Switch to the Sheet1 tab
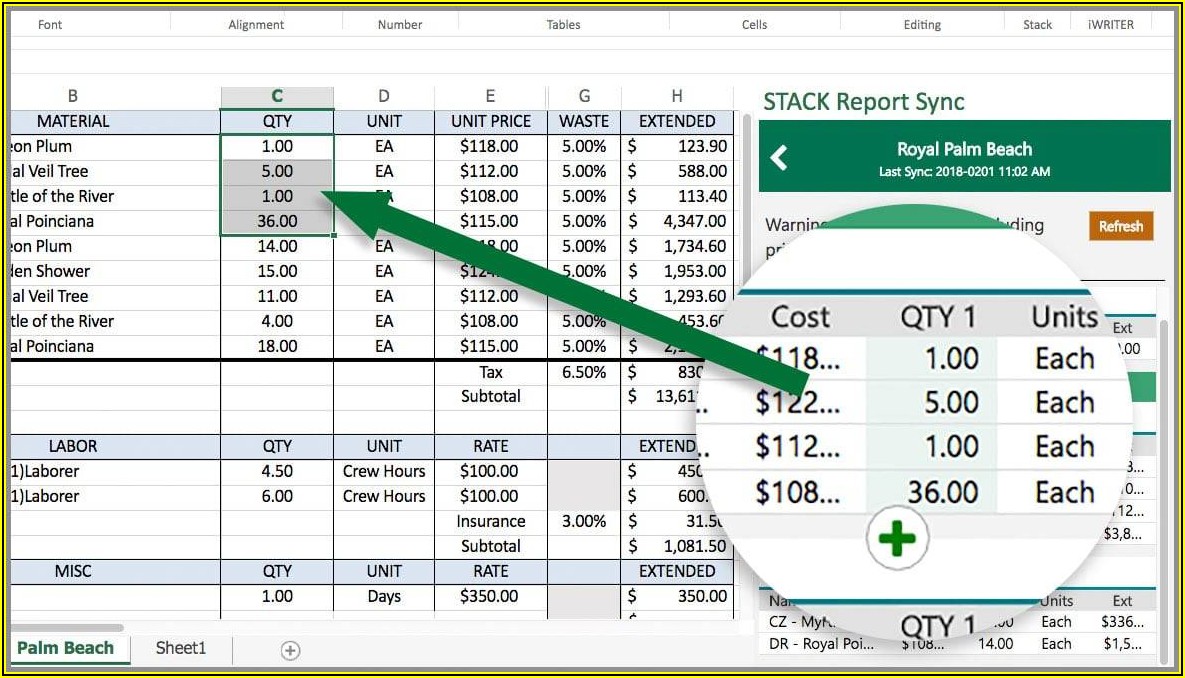 coord(181,648)
